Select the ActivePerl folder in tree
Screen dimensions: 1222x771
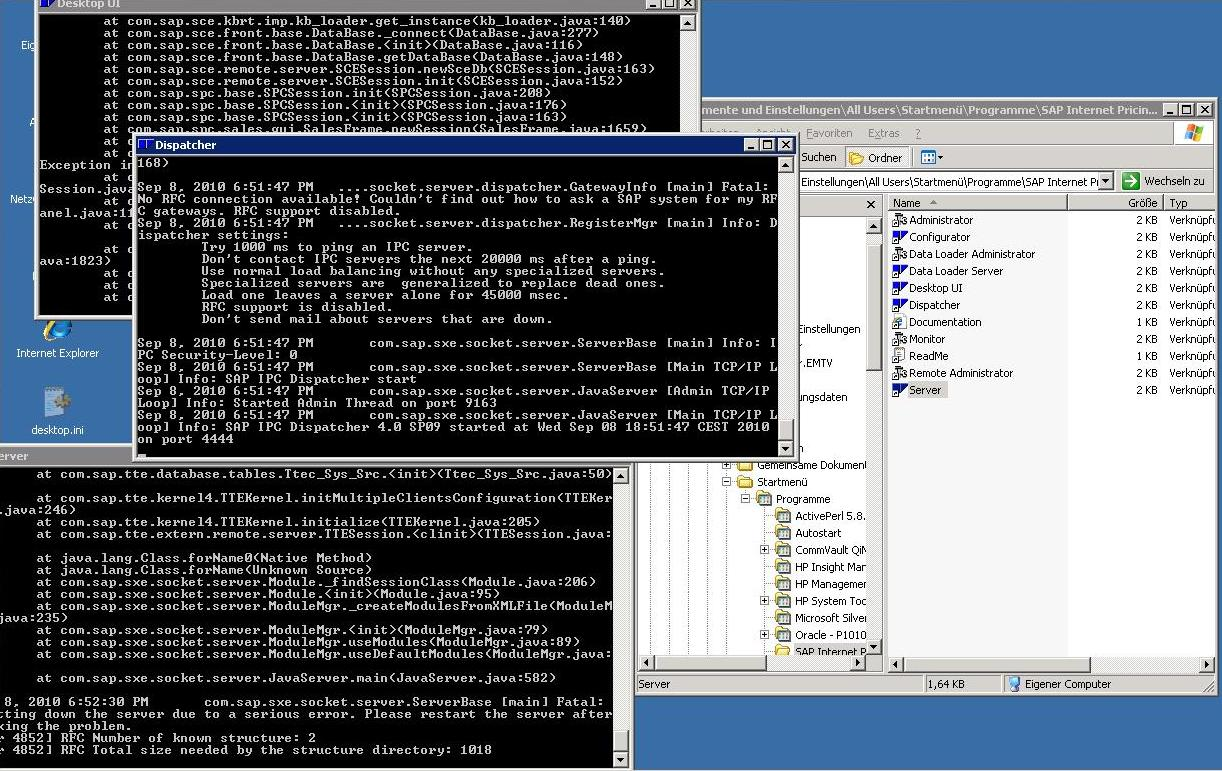coord(820,516)
